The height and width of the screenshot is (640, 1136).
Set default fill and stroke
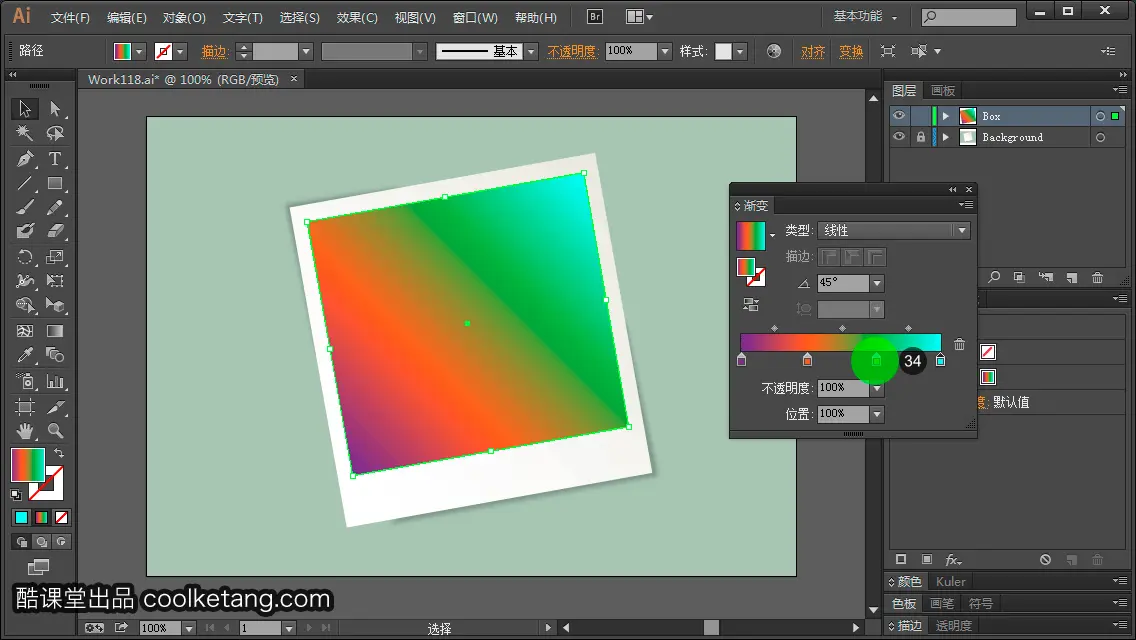click(x=16, y=495)
